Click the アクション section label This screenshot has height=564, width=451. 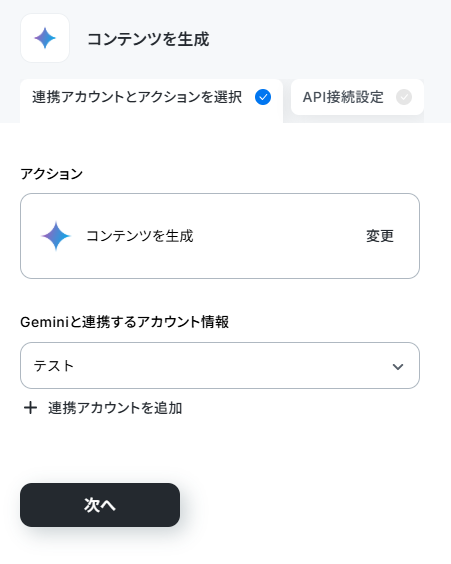[51, 174]
